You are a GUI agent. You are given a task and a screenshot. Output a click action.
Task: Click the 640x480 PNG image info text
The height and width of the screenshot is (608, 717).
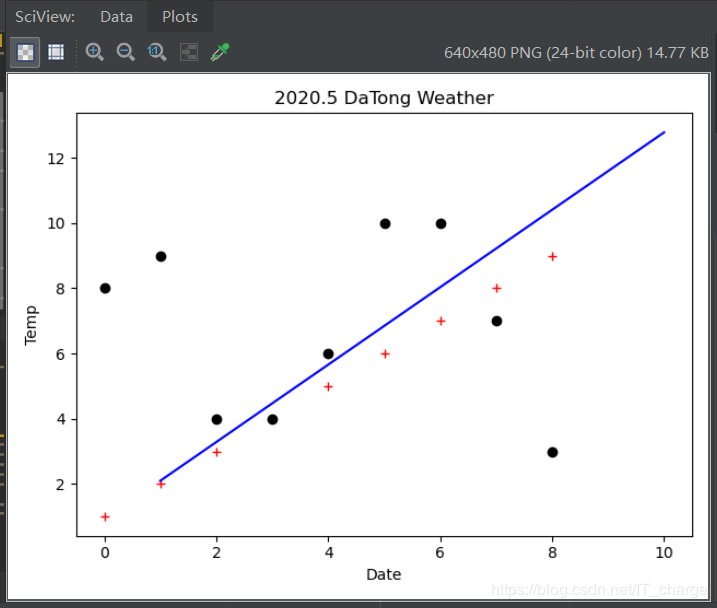(x=576, y=53)
